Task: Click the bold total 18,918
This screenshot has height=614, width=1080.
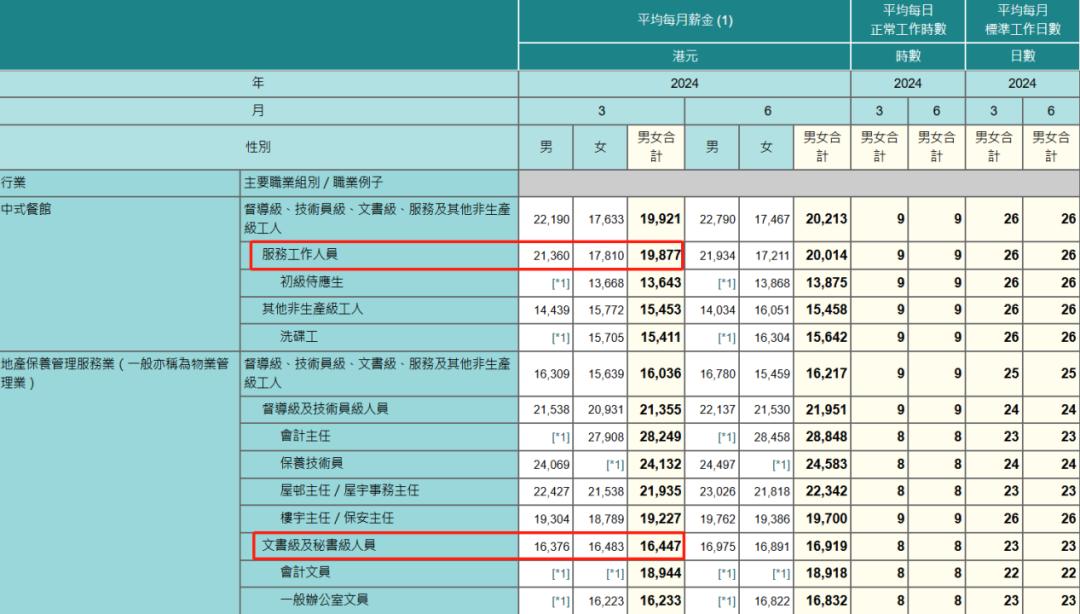Action: 827,573
